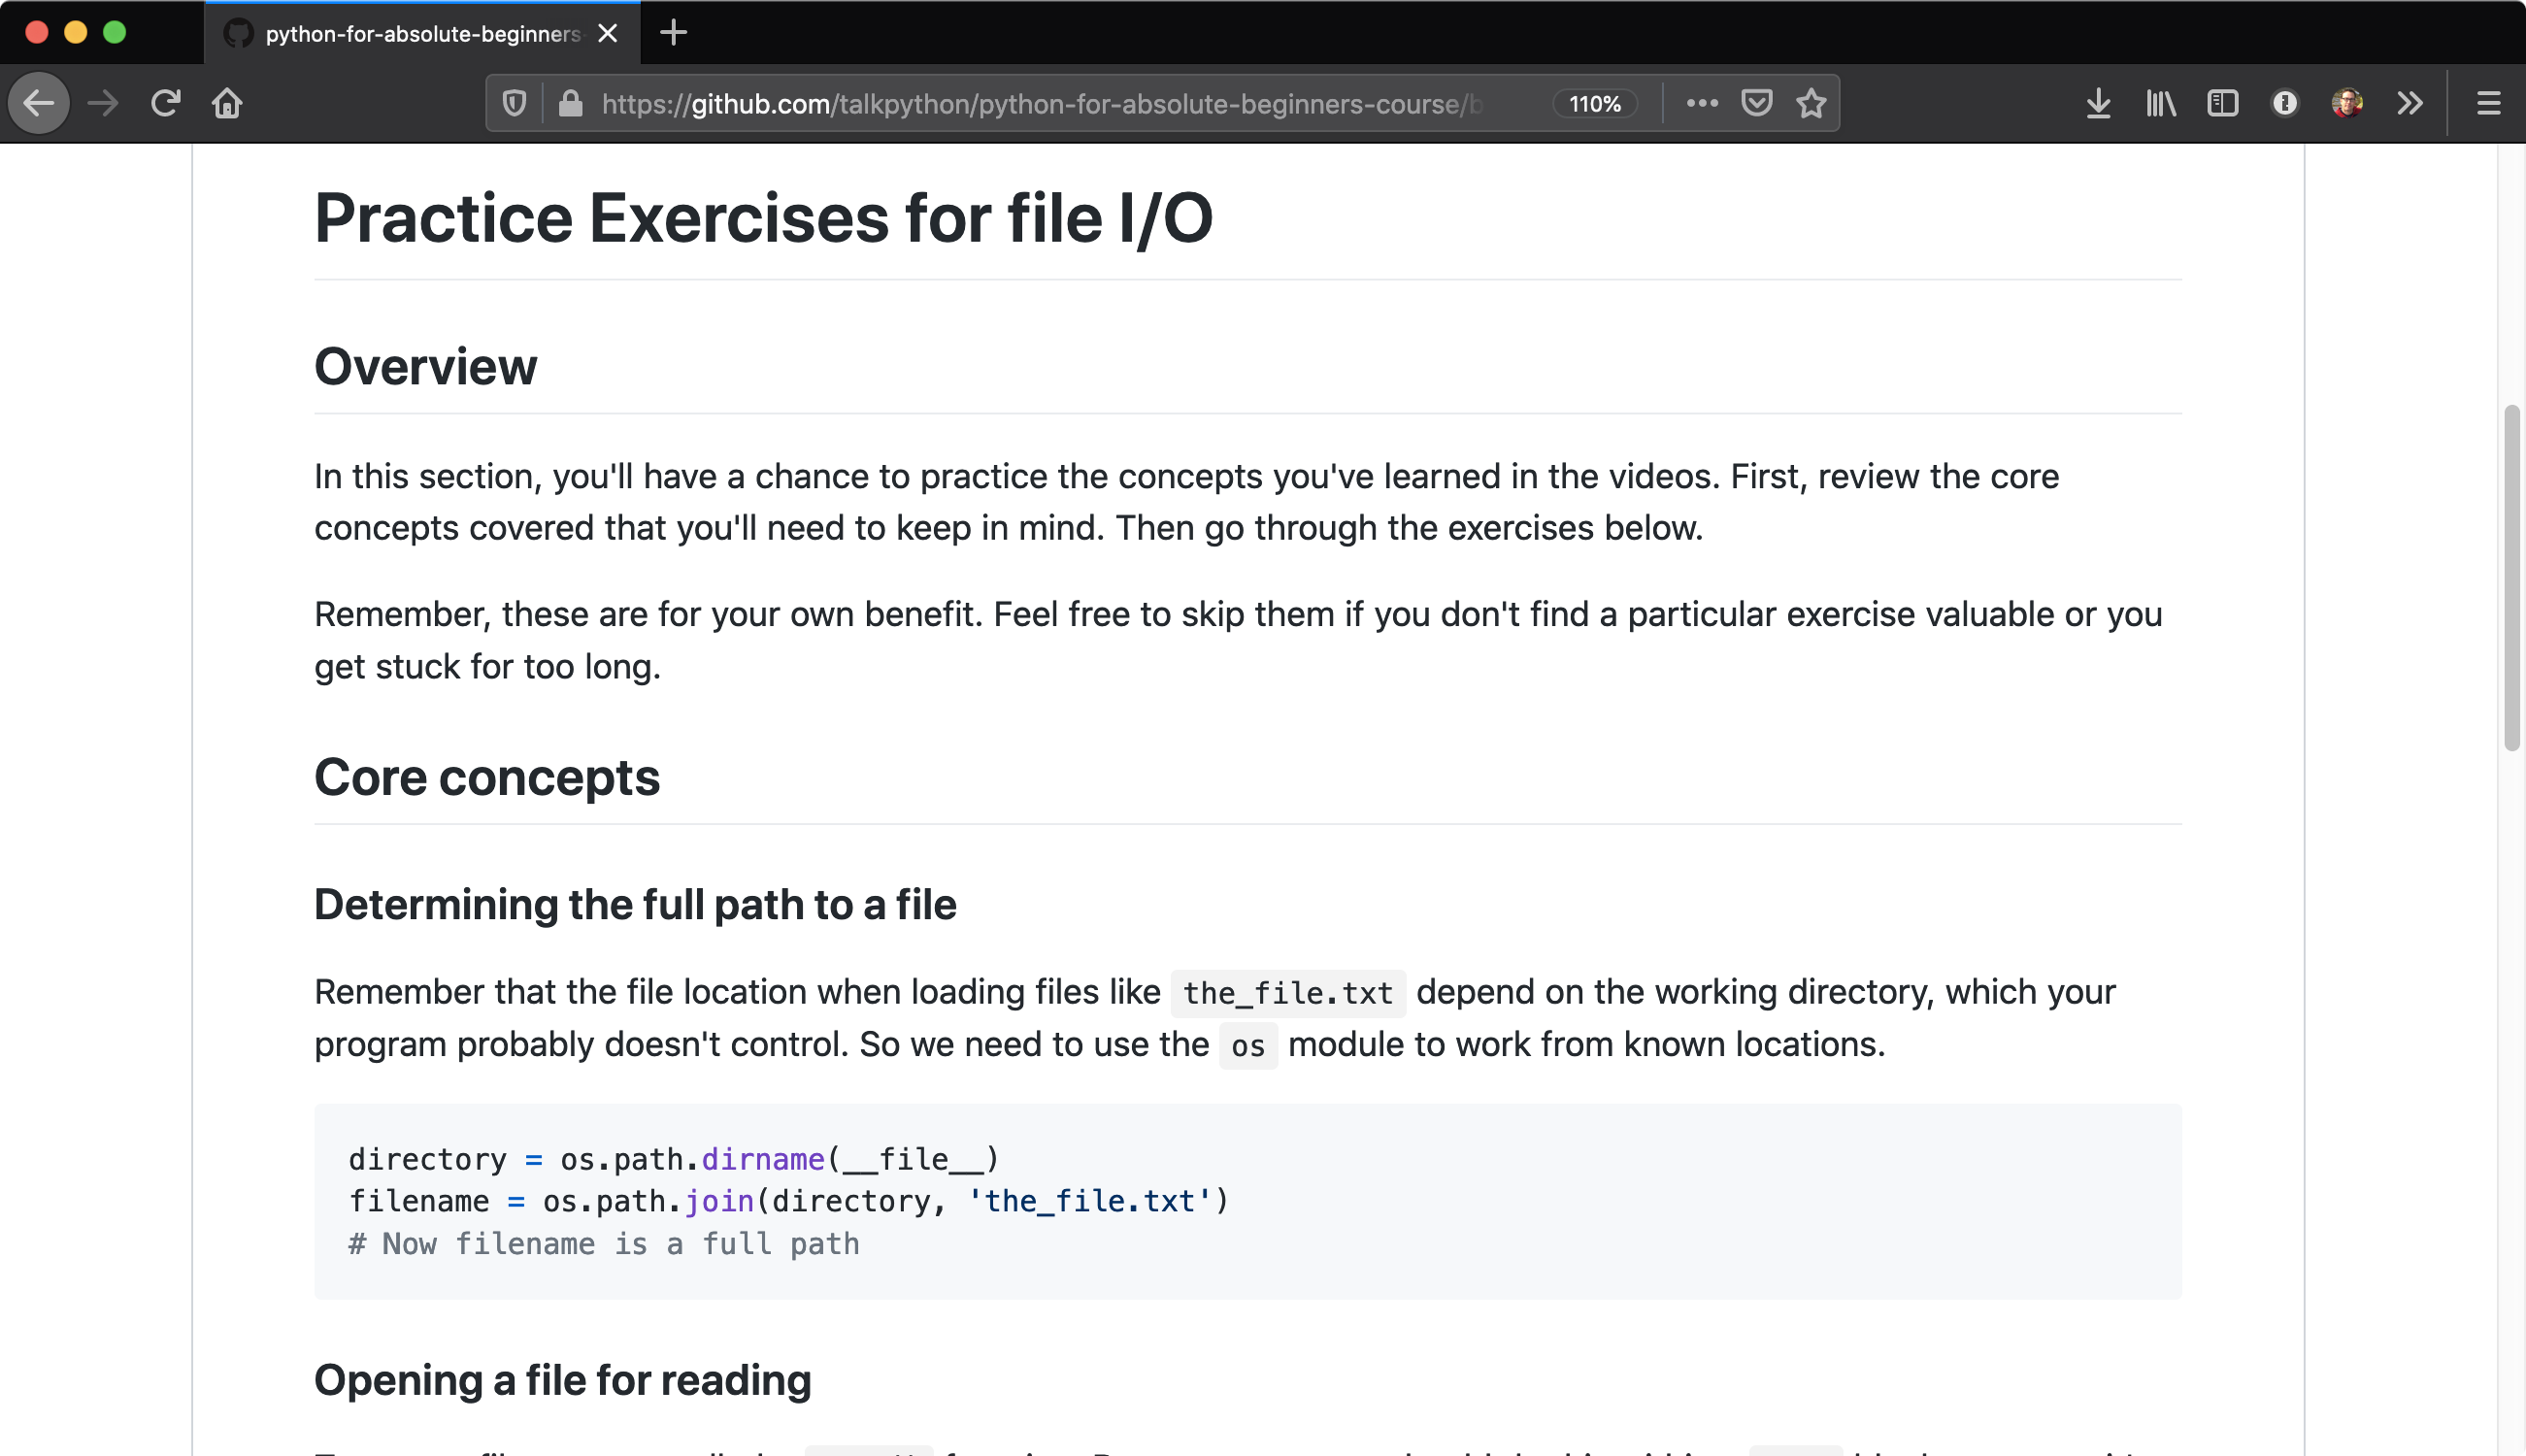Open the browser home page

click(x=227, y=102)
